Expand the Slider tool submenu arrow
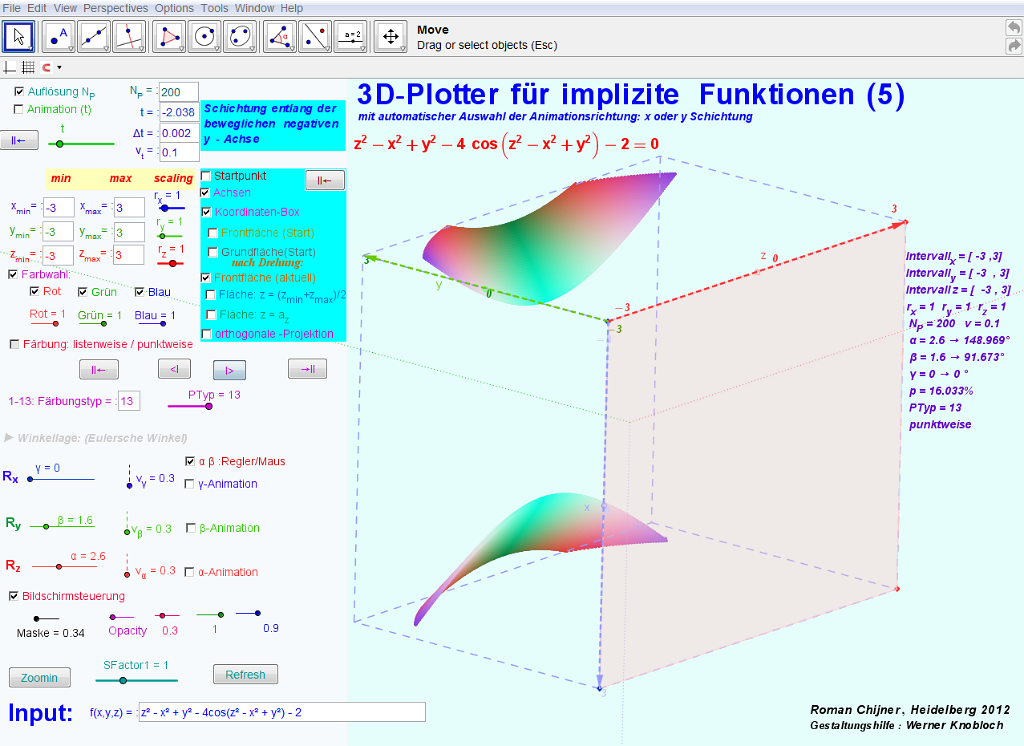The height and width of the screenshot is (746, 1024). pos(363,48)
